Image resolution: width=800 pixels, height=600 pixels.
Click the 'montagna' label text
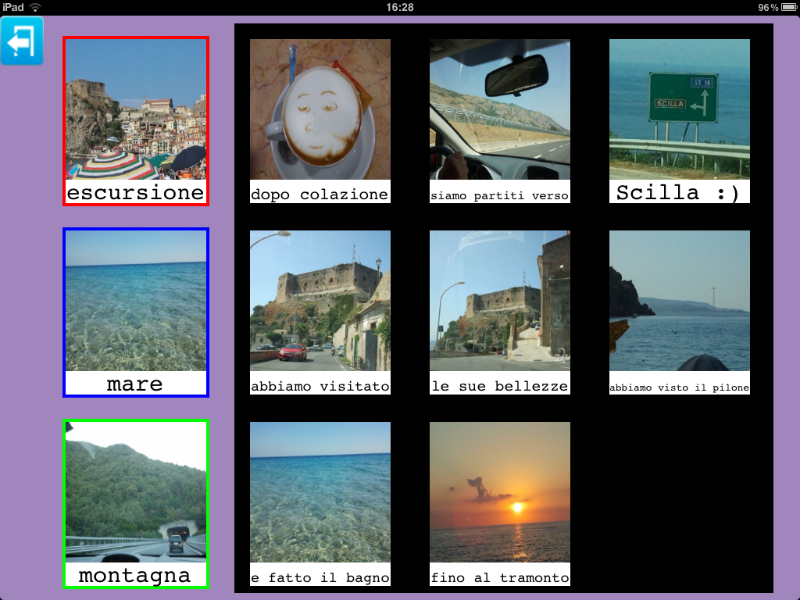pos(135,576)
